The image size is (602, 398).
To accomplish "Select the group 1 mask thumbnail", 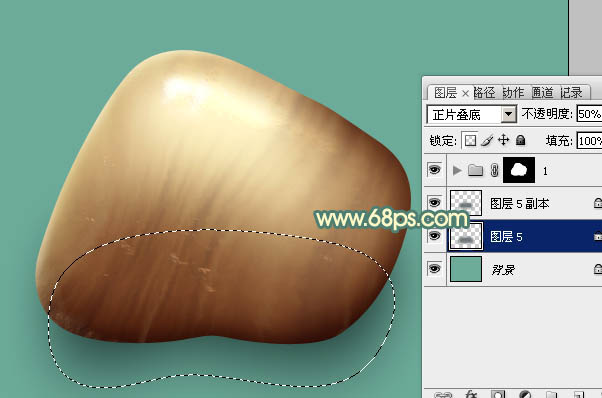I will [x=519, y=170].
